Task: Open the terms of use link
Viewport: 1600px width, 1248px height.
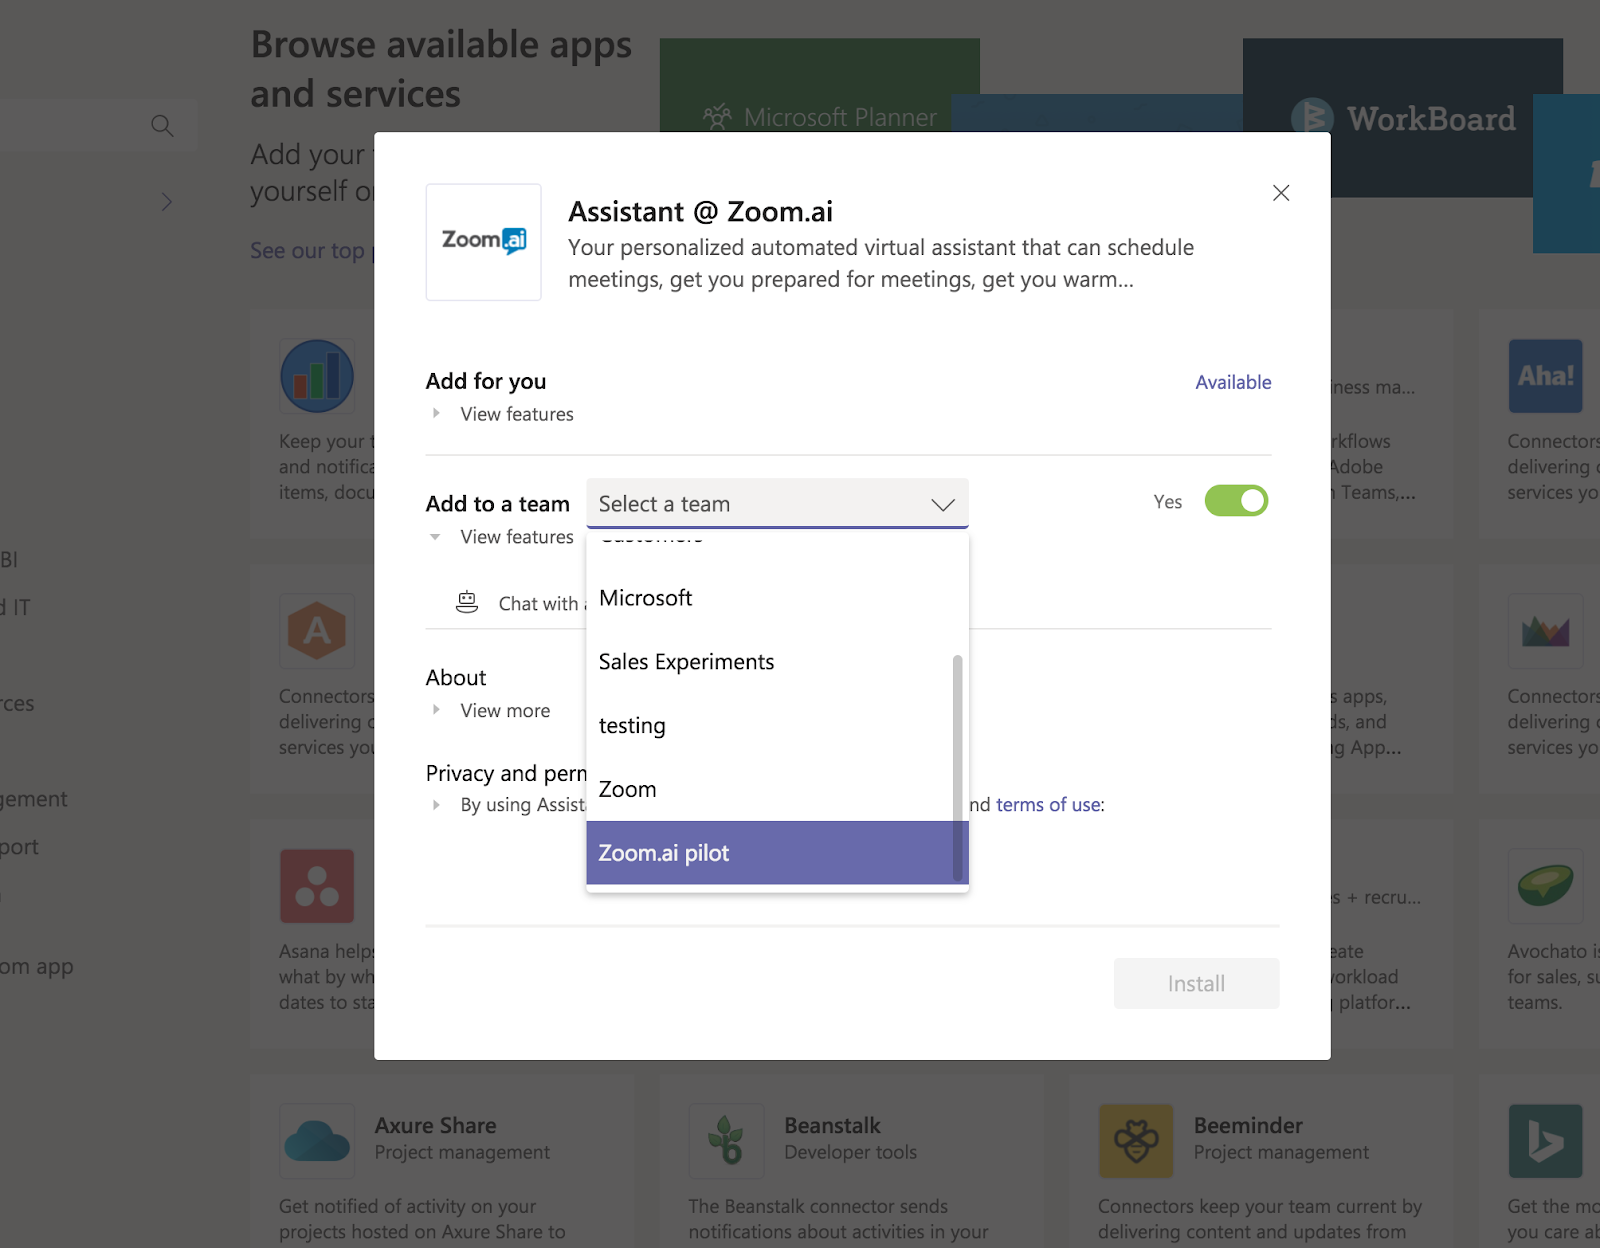Action: click(1048, 805)
